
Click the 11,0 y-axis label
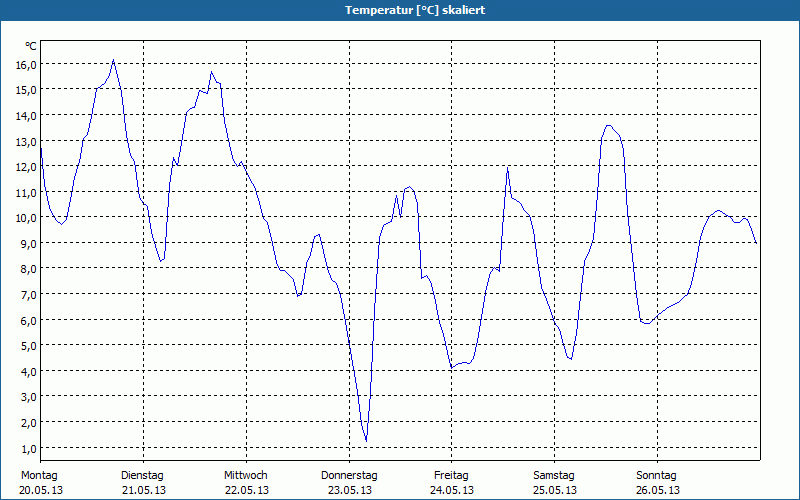[26, 193]
